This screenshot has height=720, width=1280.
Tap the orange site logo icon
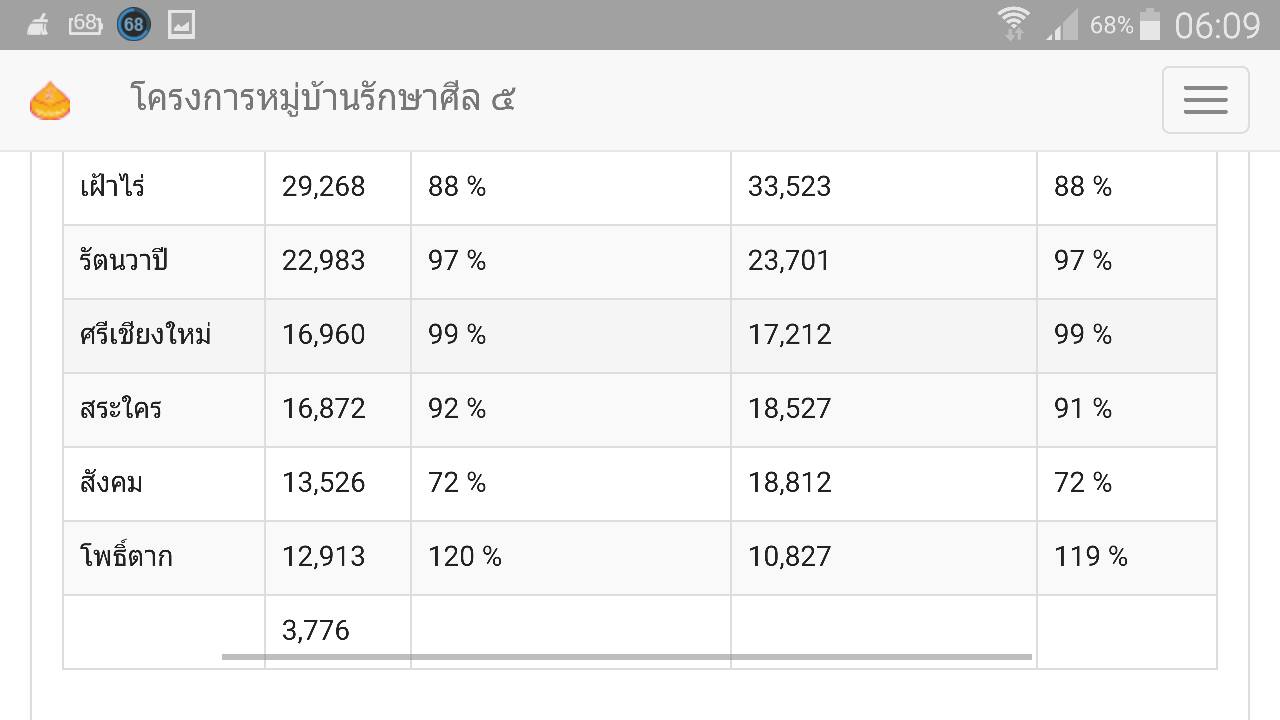click(50, 101)
